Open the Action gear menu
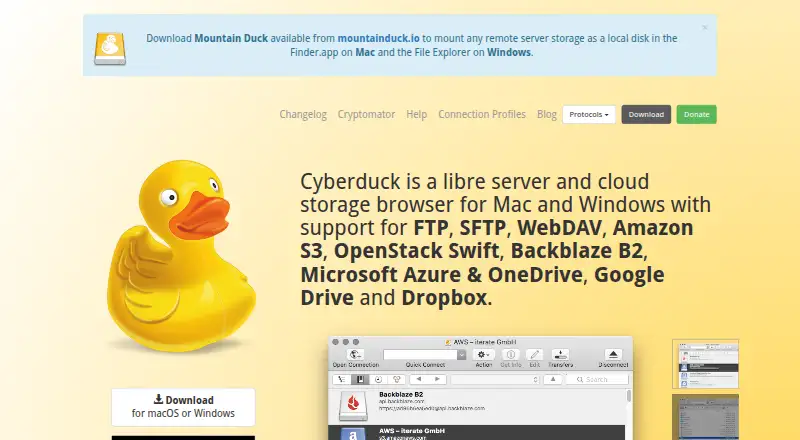This screenshot has height=440, width=800. (483, 354)
